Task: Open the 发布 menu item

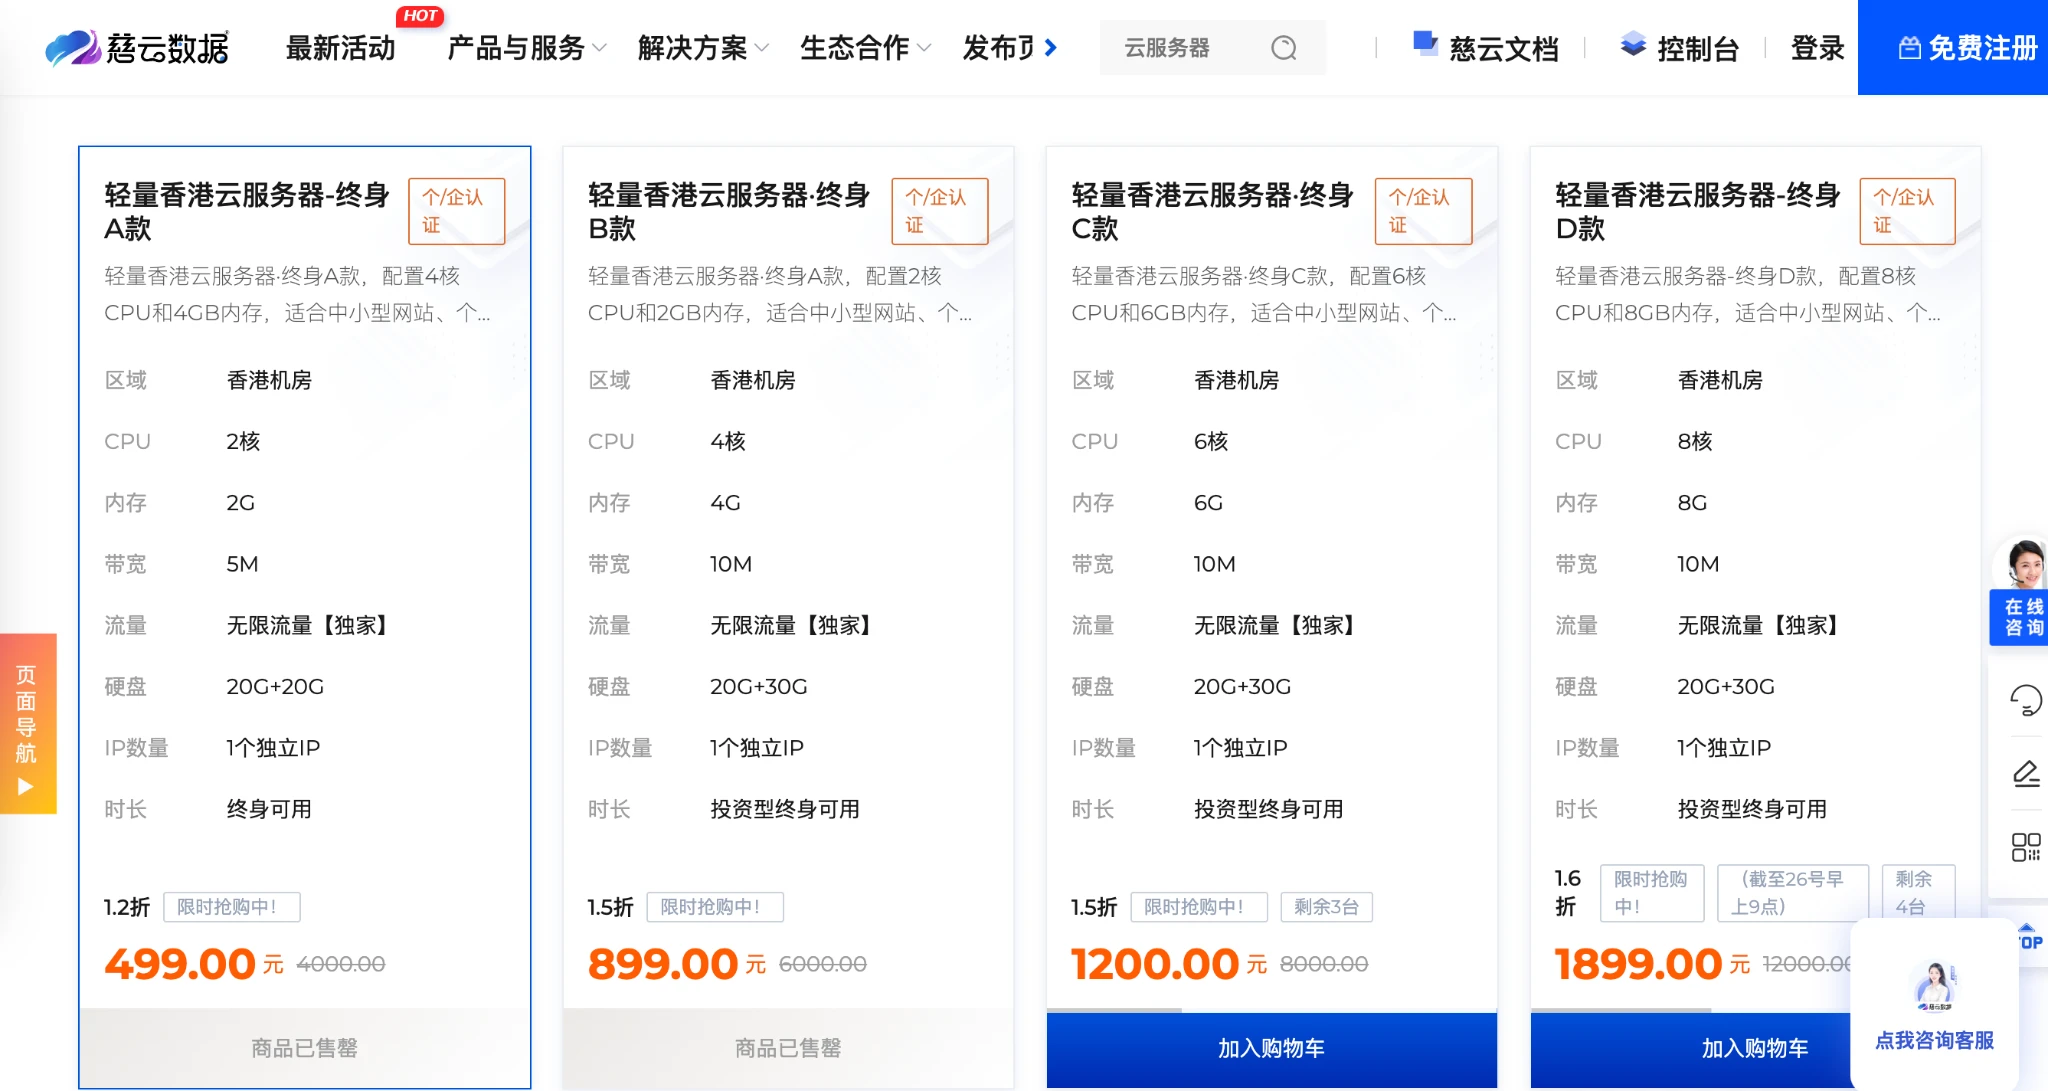Action: tap(997, 47)
